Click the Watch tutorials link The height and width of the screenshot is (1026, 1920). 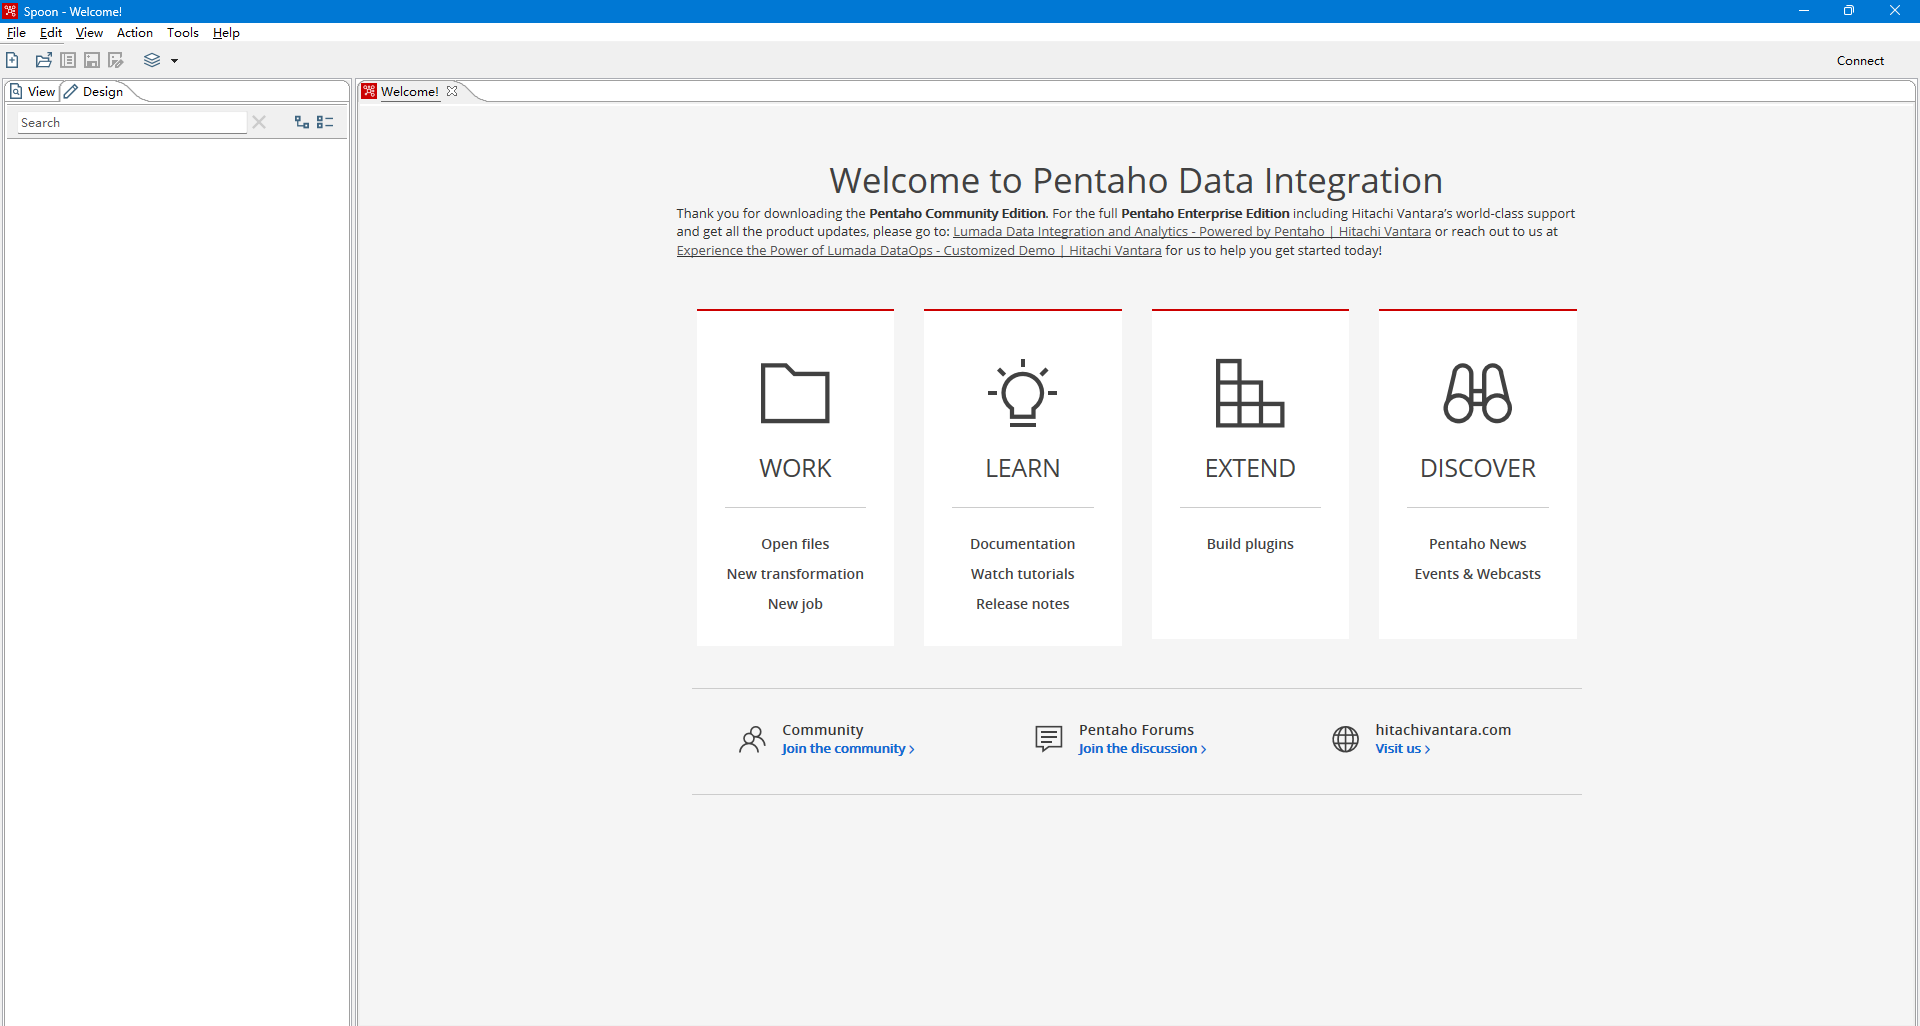(1022, 574)
